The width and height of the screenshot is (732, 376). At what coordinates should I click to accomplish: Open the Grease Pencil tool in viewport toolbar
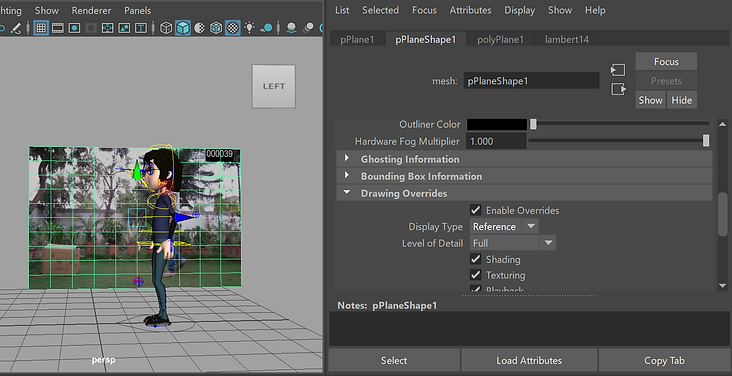15,28
